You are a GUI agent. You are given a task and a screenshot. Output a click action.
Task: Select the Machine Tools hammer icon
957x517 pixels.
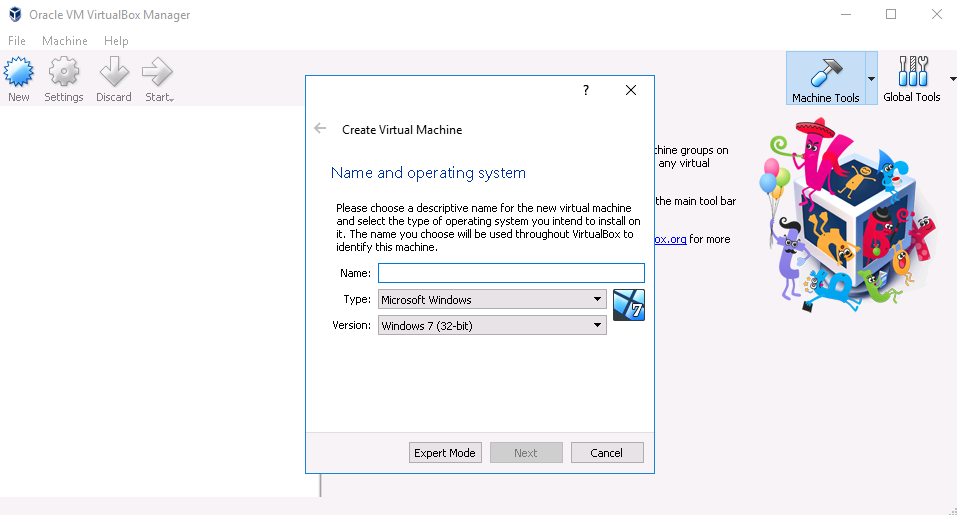tap(825, 73)
